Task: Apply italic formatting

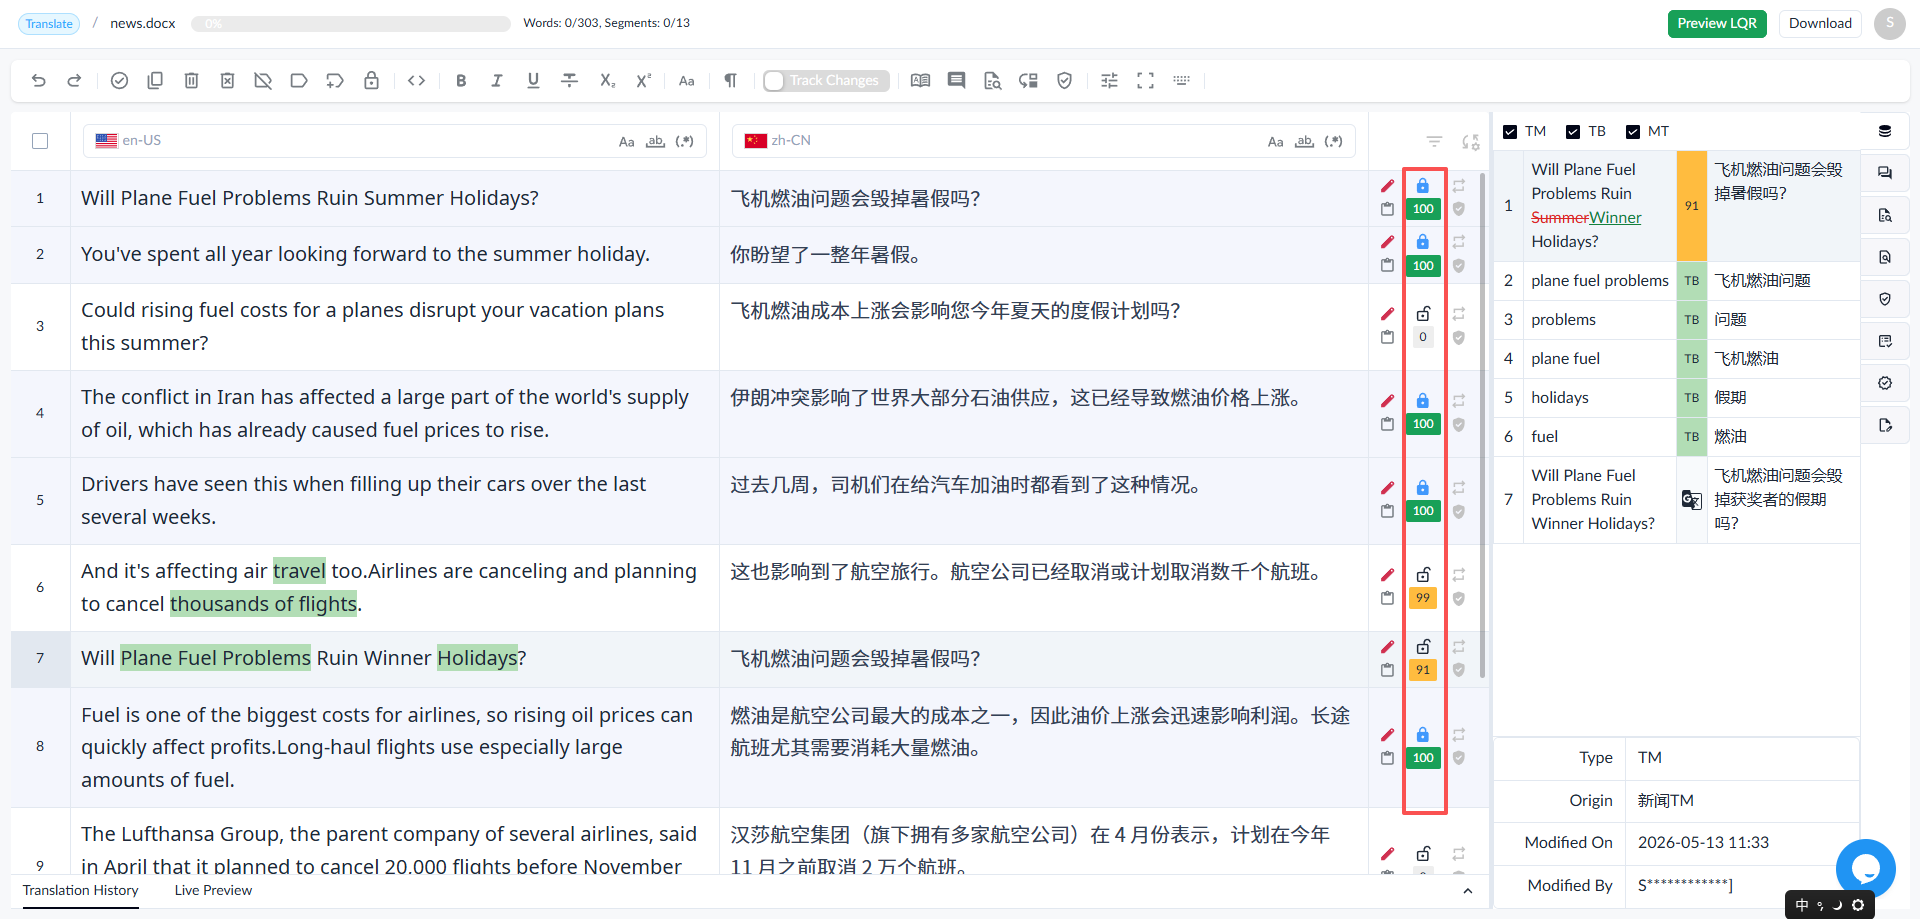Action: 497,81
